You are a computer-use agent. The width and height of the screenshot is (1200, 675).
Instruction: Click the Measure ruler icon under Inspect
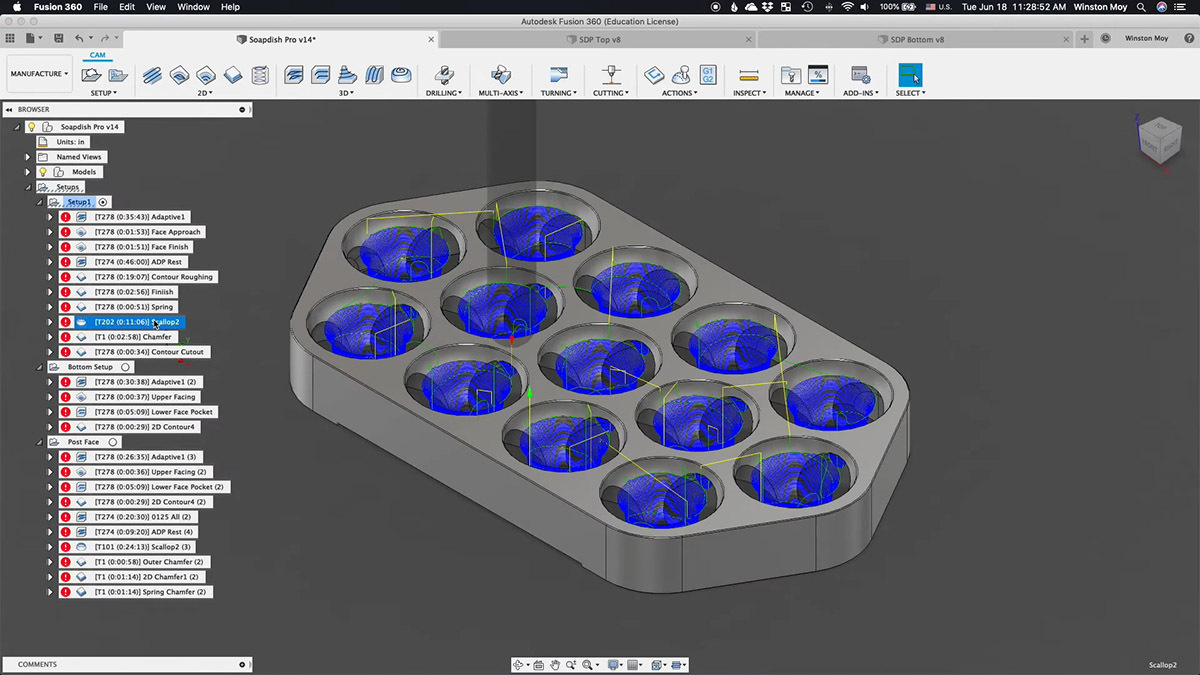(x=747, y=75)
